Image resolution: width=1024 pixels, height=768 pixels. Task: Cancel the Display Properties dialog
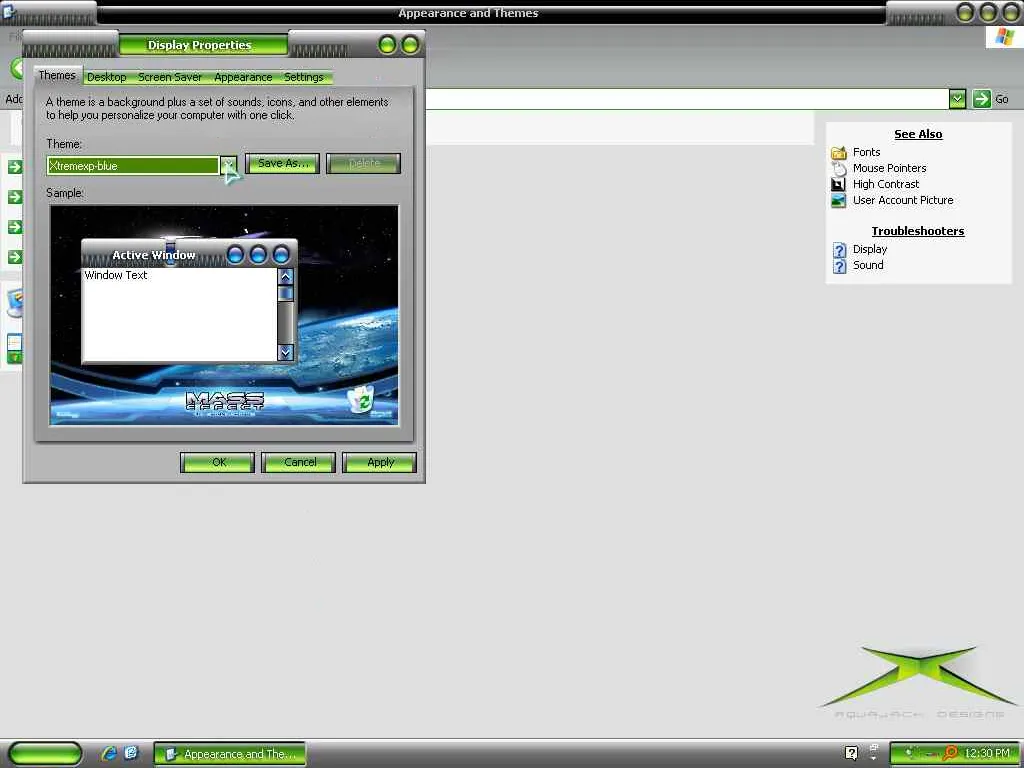click(299, 462)
